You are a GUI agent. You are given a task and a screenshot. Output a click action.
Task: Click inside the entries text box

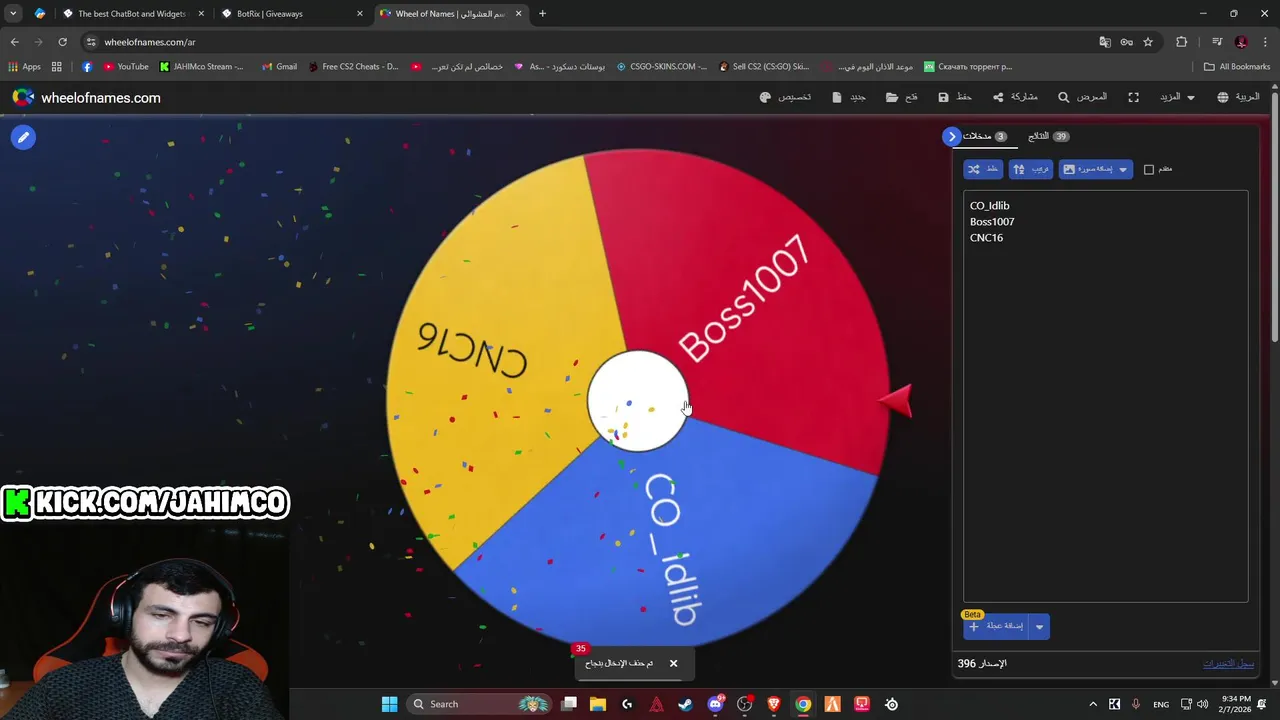tap(1105, 396)
